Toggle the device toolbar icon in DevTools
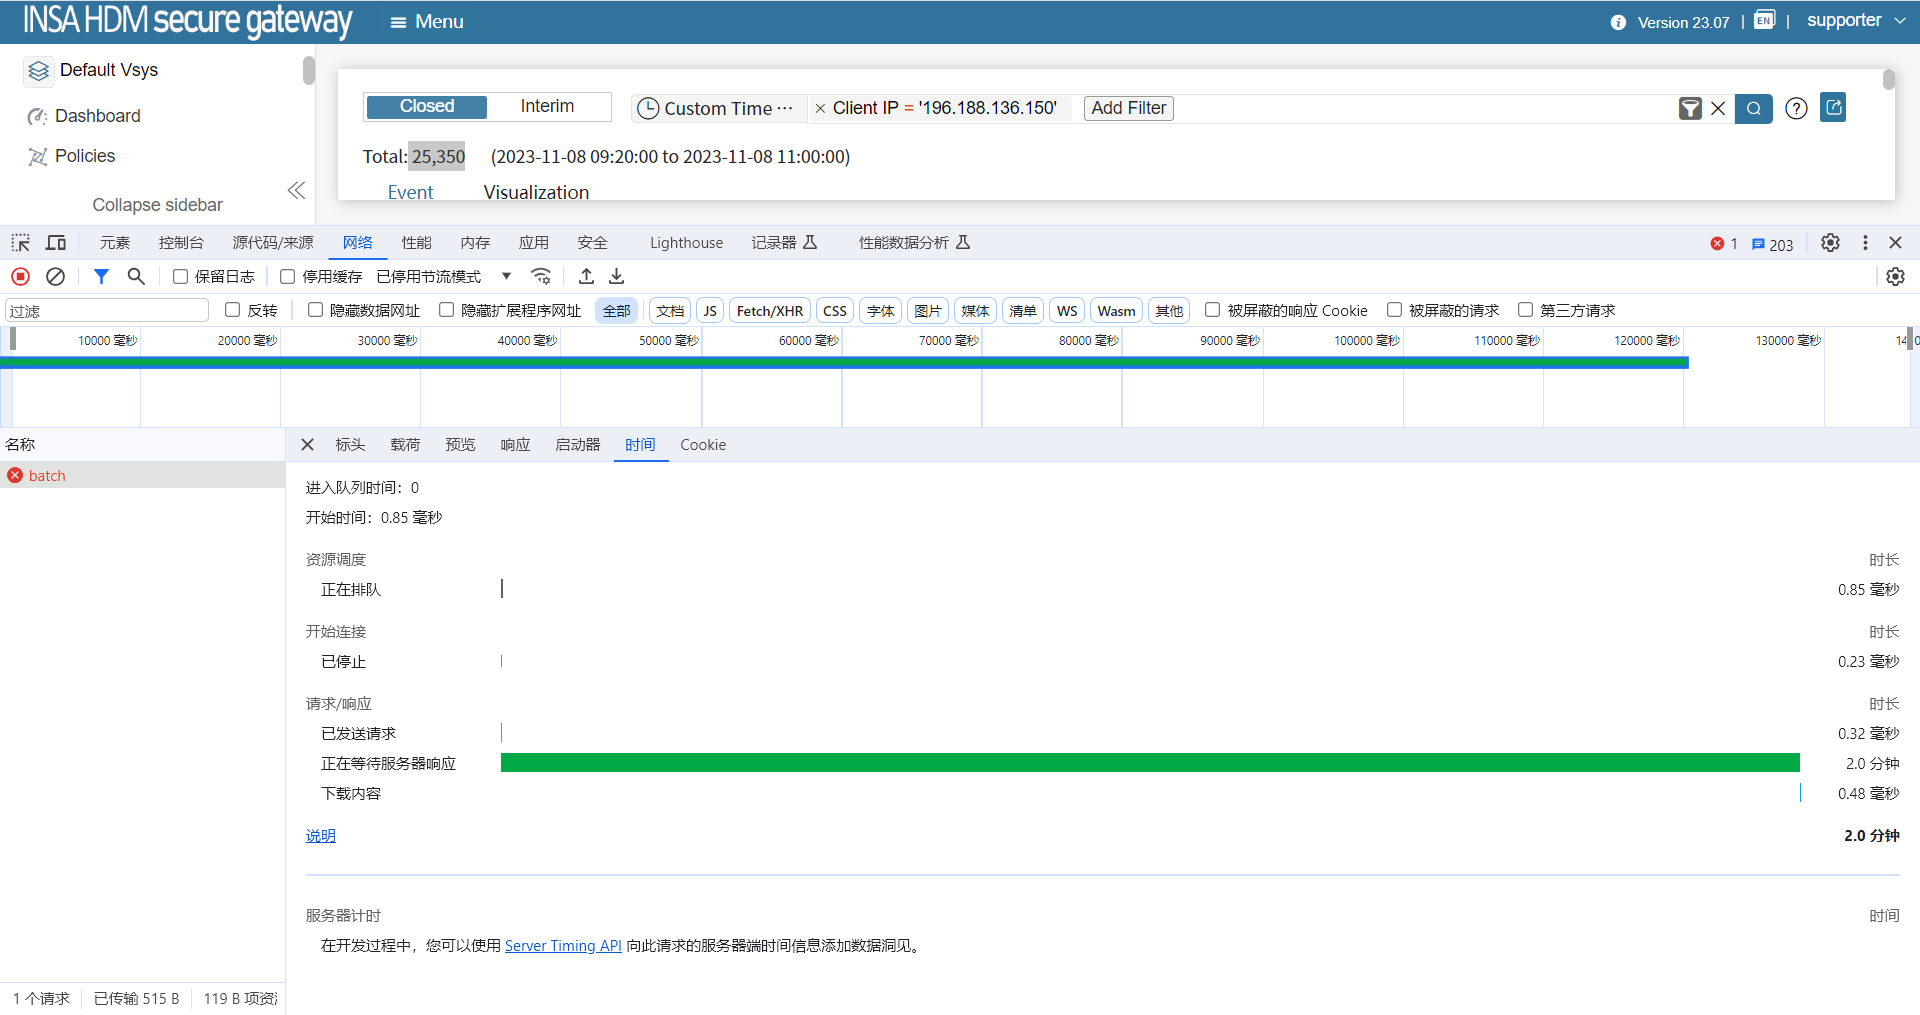Screen dimensions: 1920x1015 56,243
